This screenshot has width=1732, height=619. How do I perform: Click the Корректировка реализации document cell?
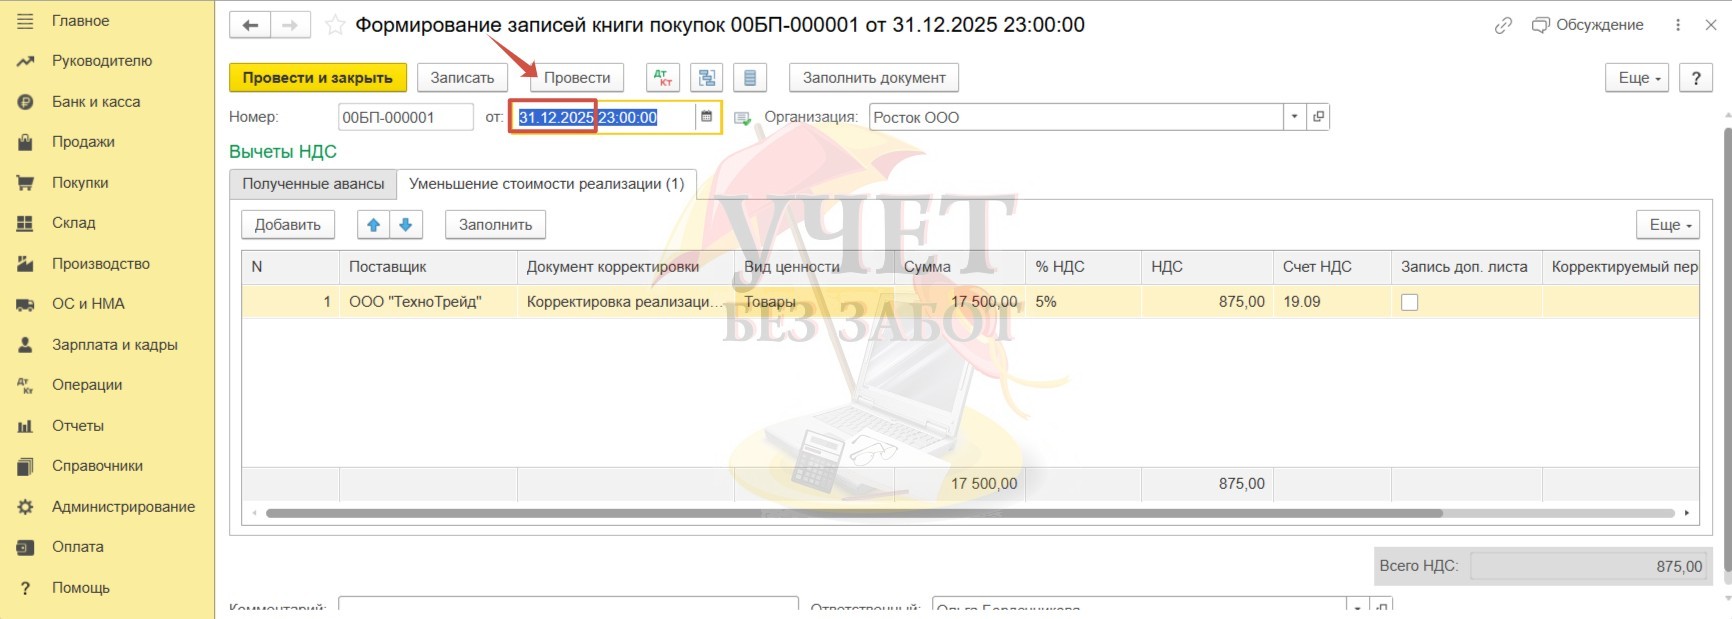625,302
